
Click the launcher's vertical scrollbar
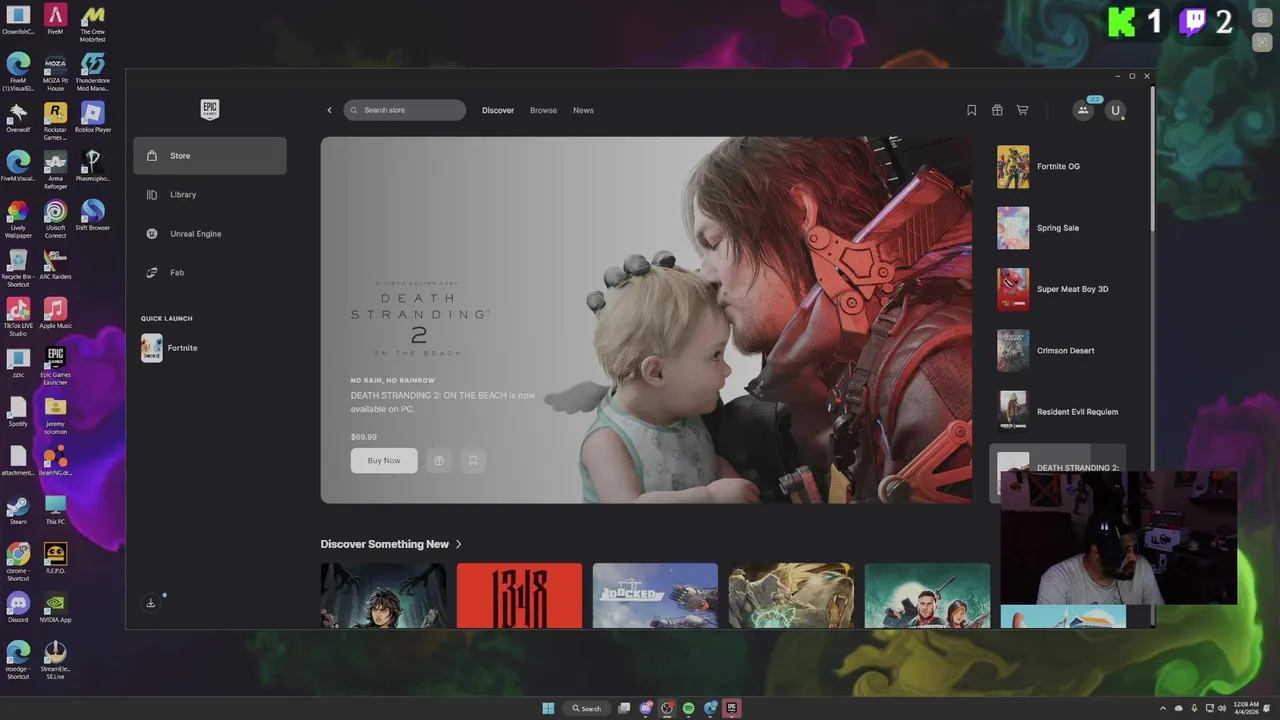1152,160
